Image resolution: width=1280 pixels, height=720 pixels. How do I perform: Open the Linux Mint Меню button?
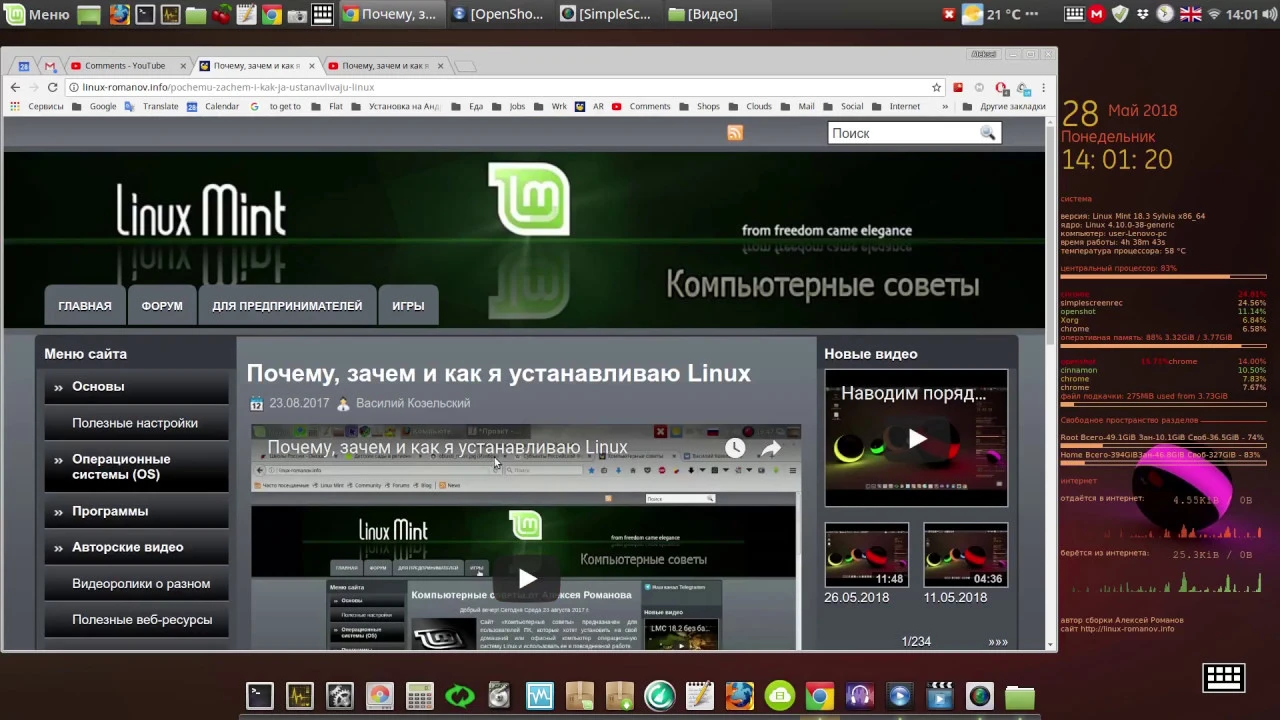click(x=37, y=14)
